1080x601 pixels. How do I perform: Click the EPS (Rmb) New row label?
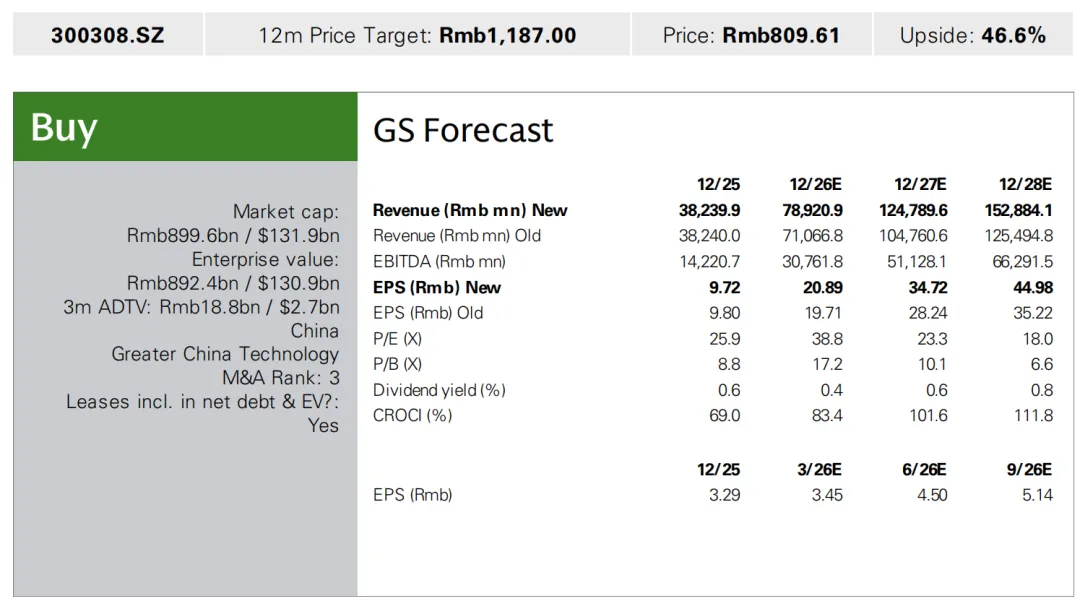pyautogui.click(x=437, y=288)
